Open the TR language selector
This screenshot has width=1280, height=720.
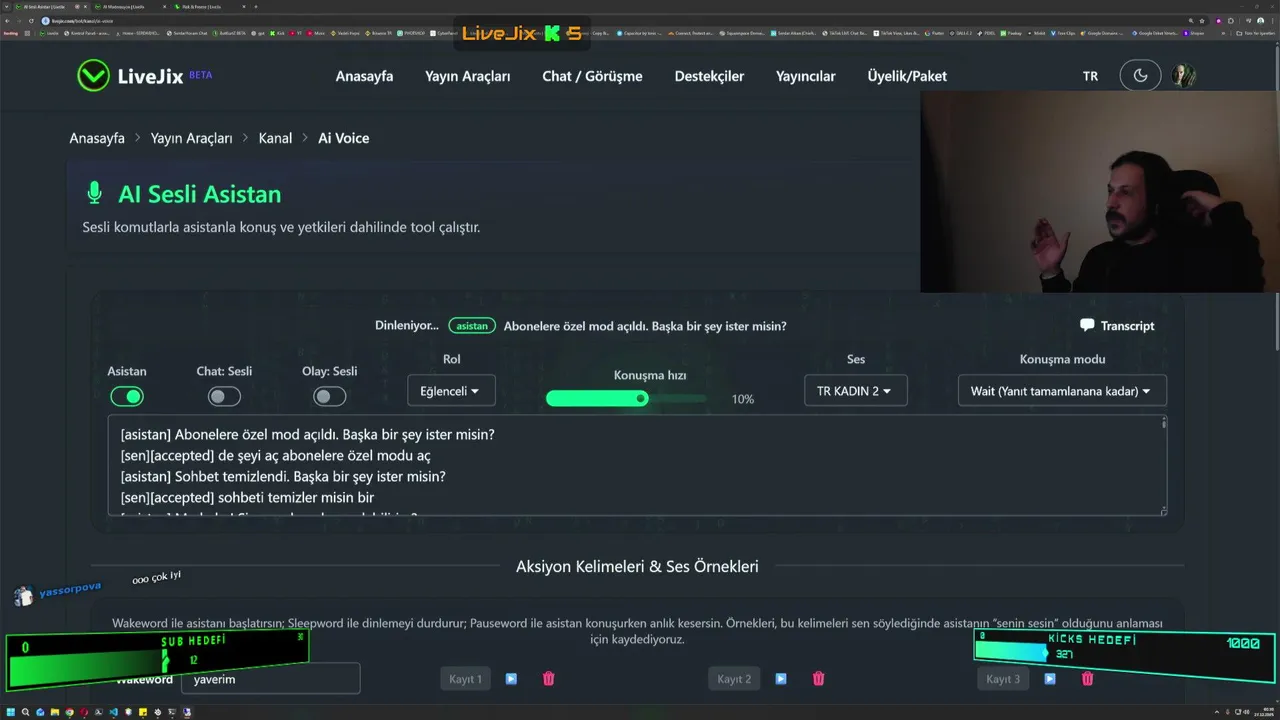pyautogui.click(x=1090, y=76)
